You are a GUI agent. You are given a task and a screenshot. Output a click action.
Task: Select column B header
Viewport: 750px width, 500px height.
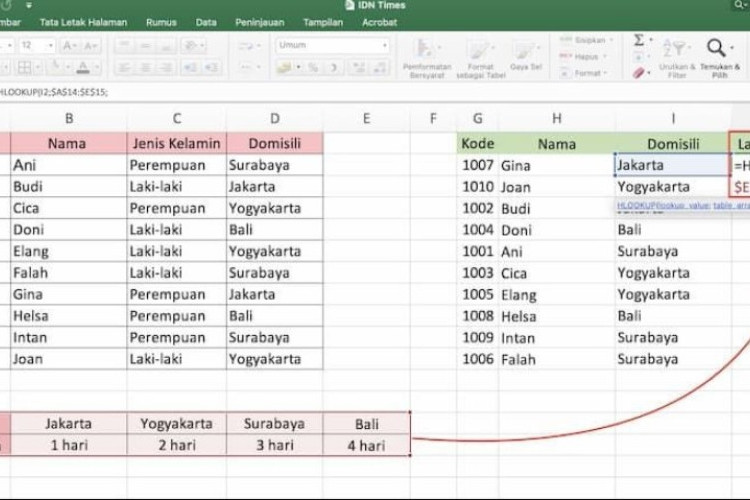point(69,119)
